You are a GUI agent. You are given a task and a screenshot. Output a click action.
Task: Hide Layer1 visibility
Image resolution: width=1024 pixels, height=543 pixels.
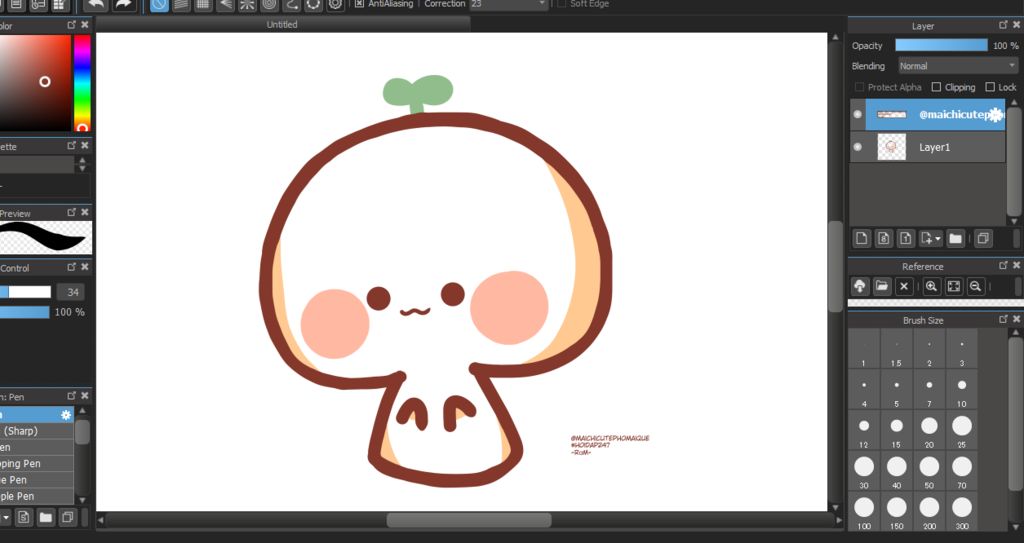[857, 147]
